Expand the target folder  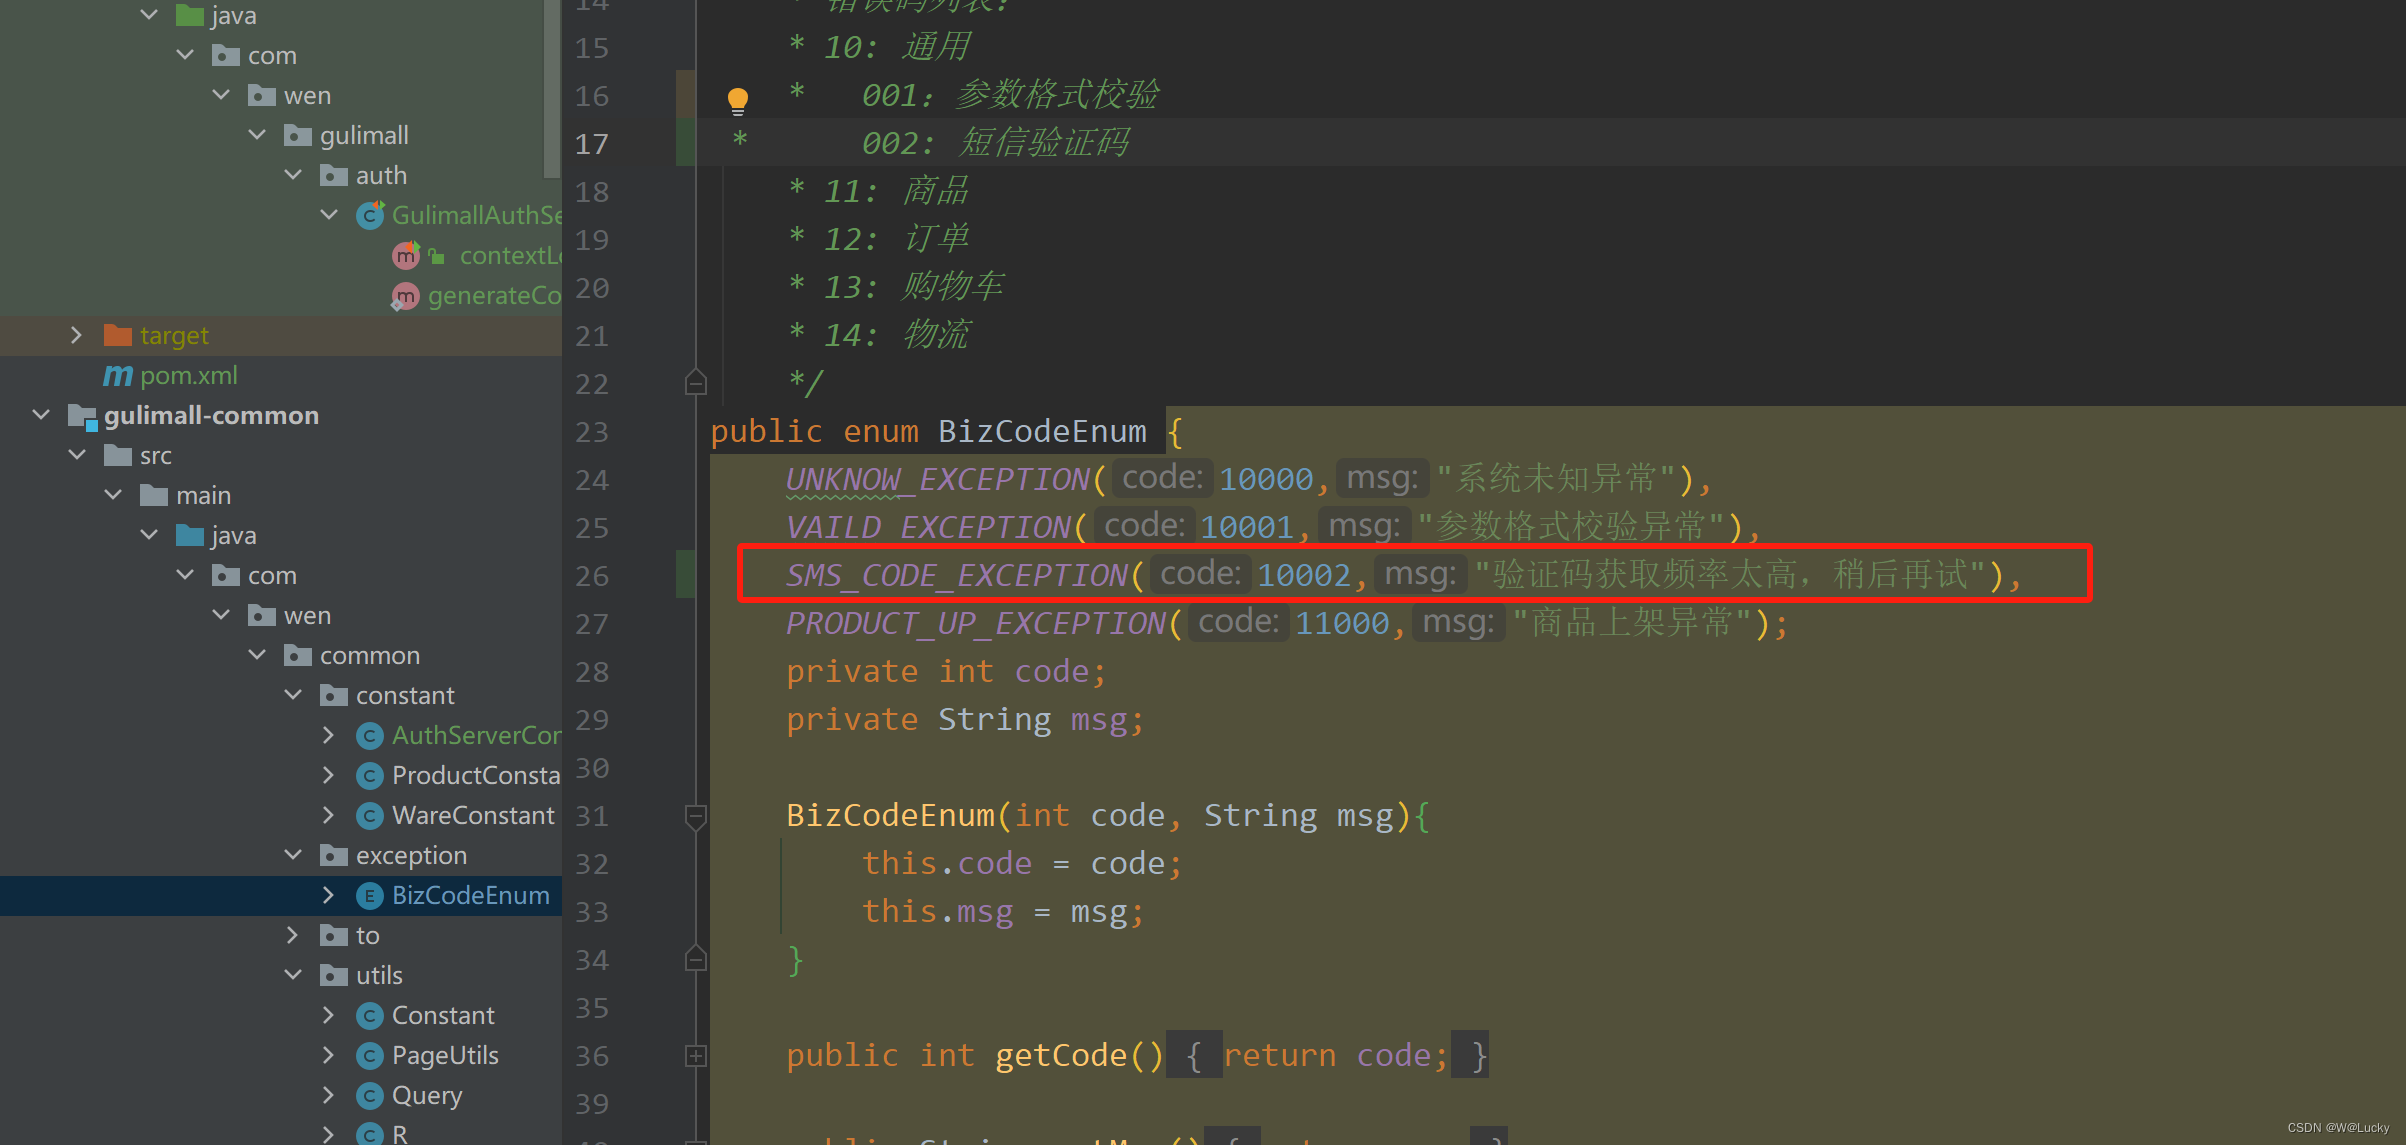click(x=76, y=336)
